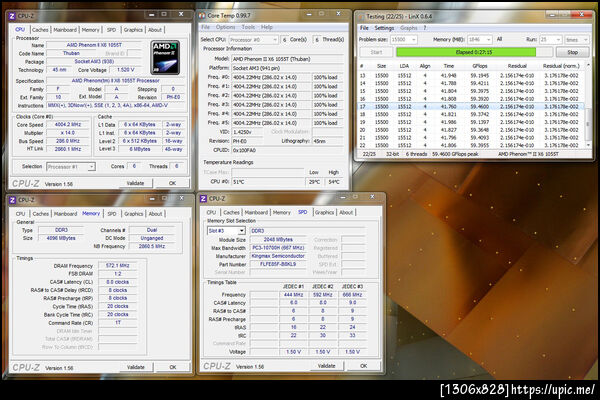This screenshot has height=400, width=600.
Task: Open the Slot #3 memory slot dropdown
Action: click(x=226, y=231)
